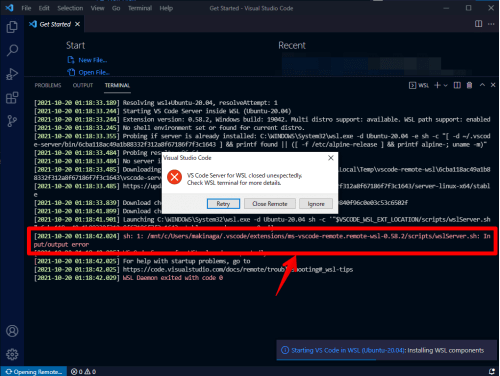Open the Accounts menu icon
500x376 pixels.
(x=12, y=331)
